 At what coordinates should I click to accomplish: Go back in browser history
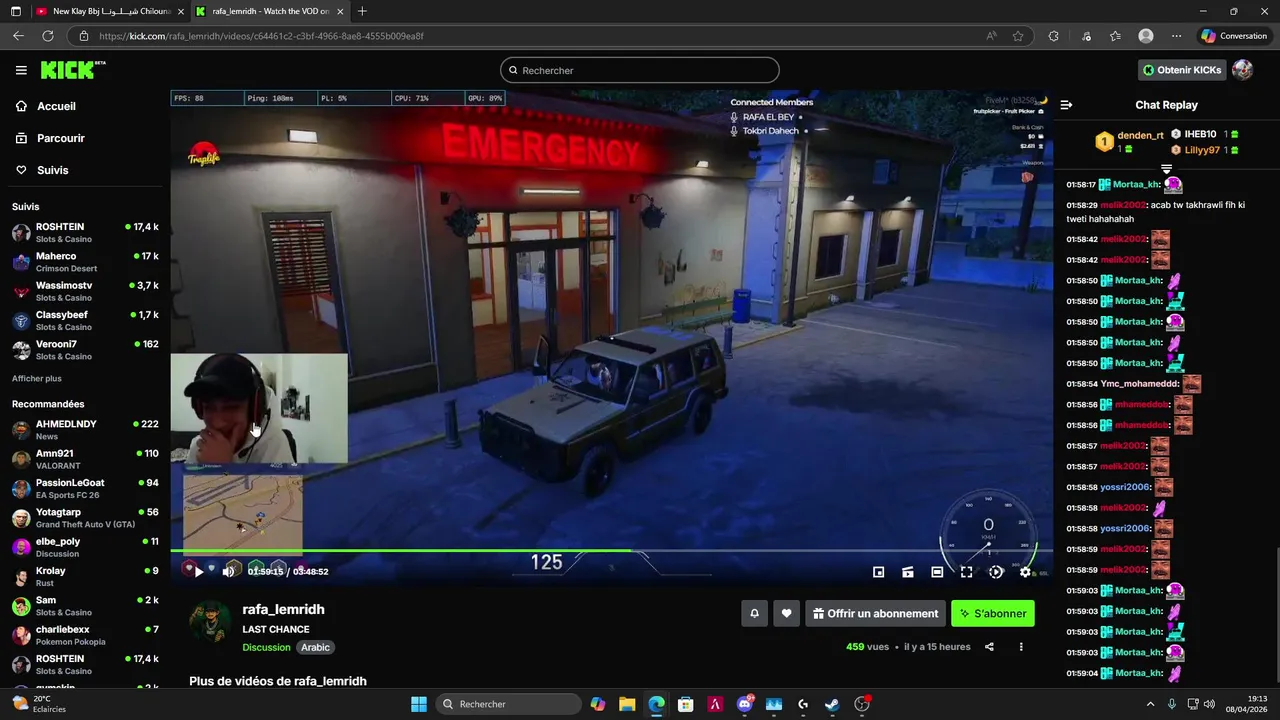pos(18,36)
